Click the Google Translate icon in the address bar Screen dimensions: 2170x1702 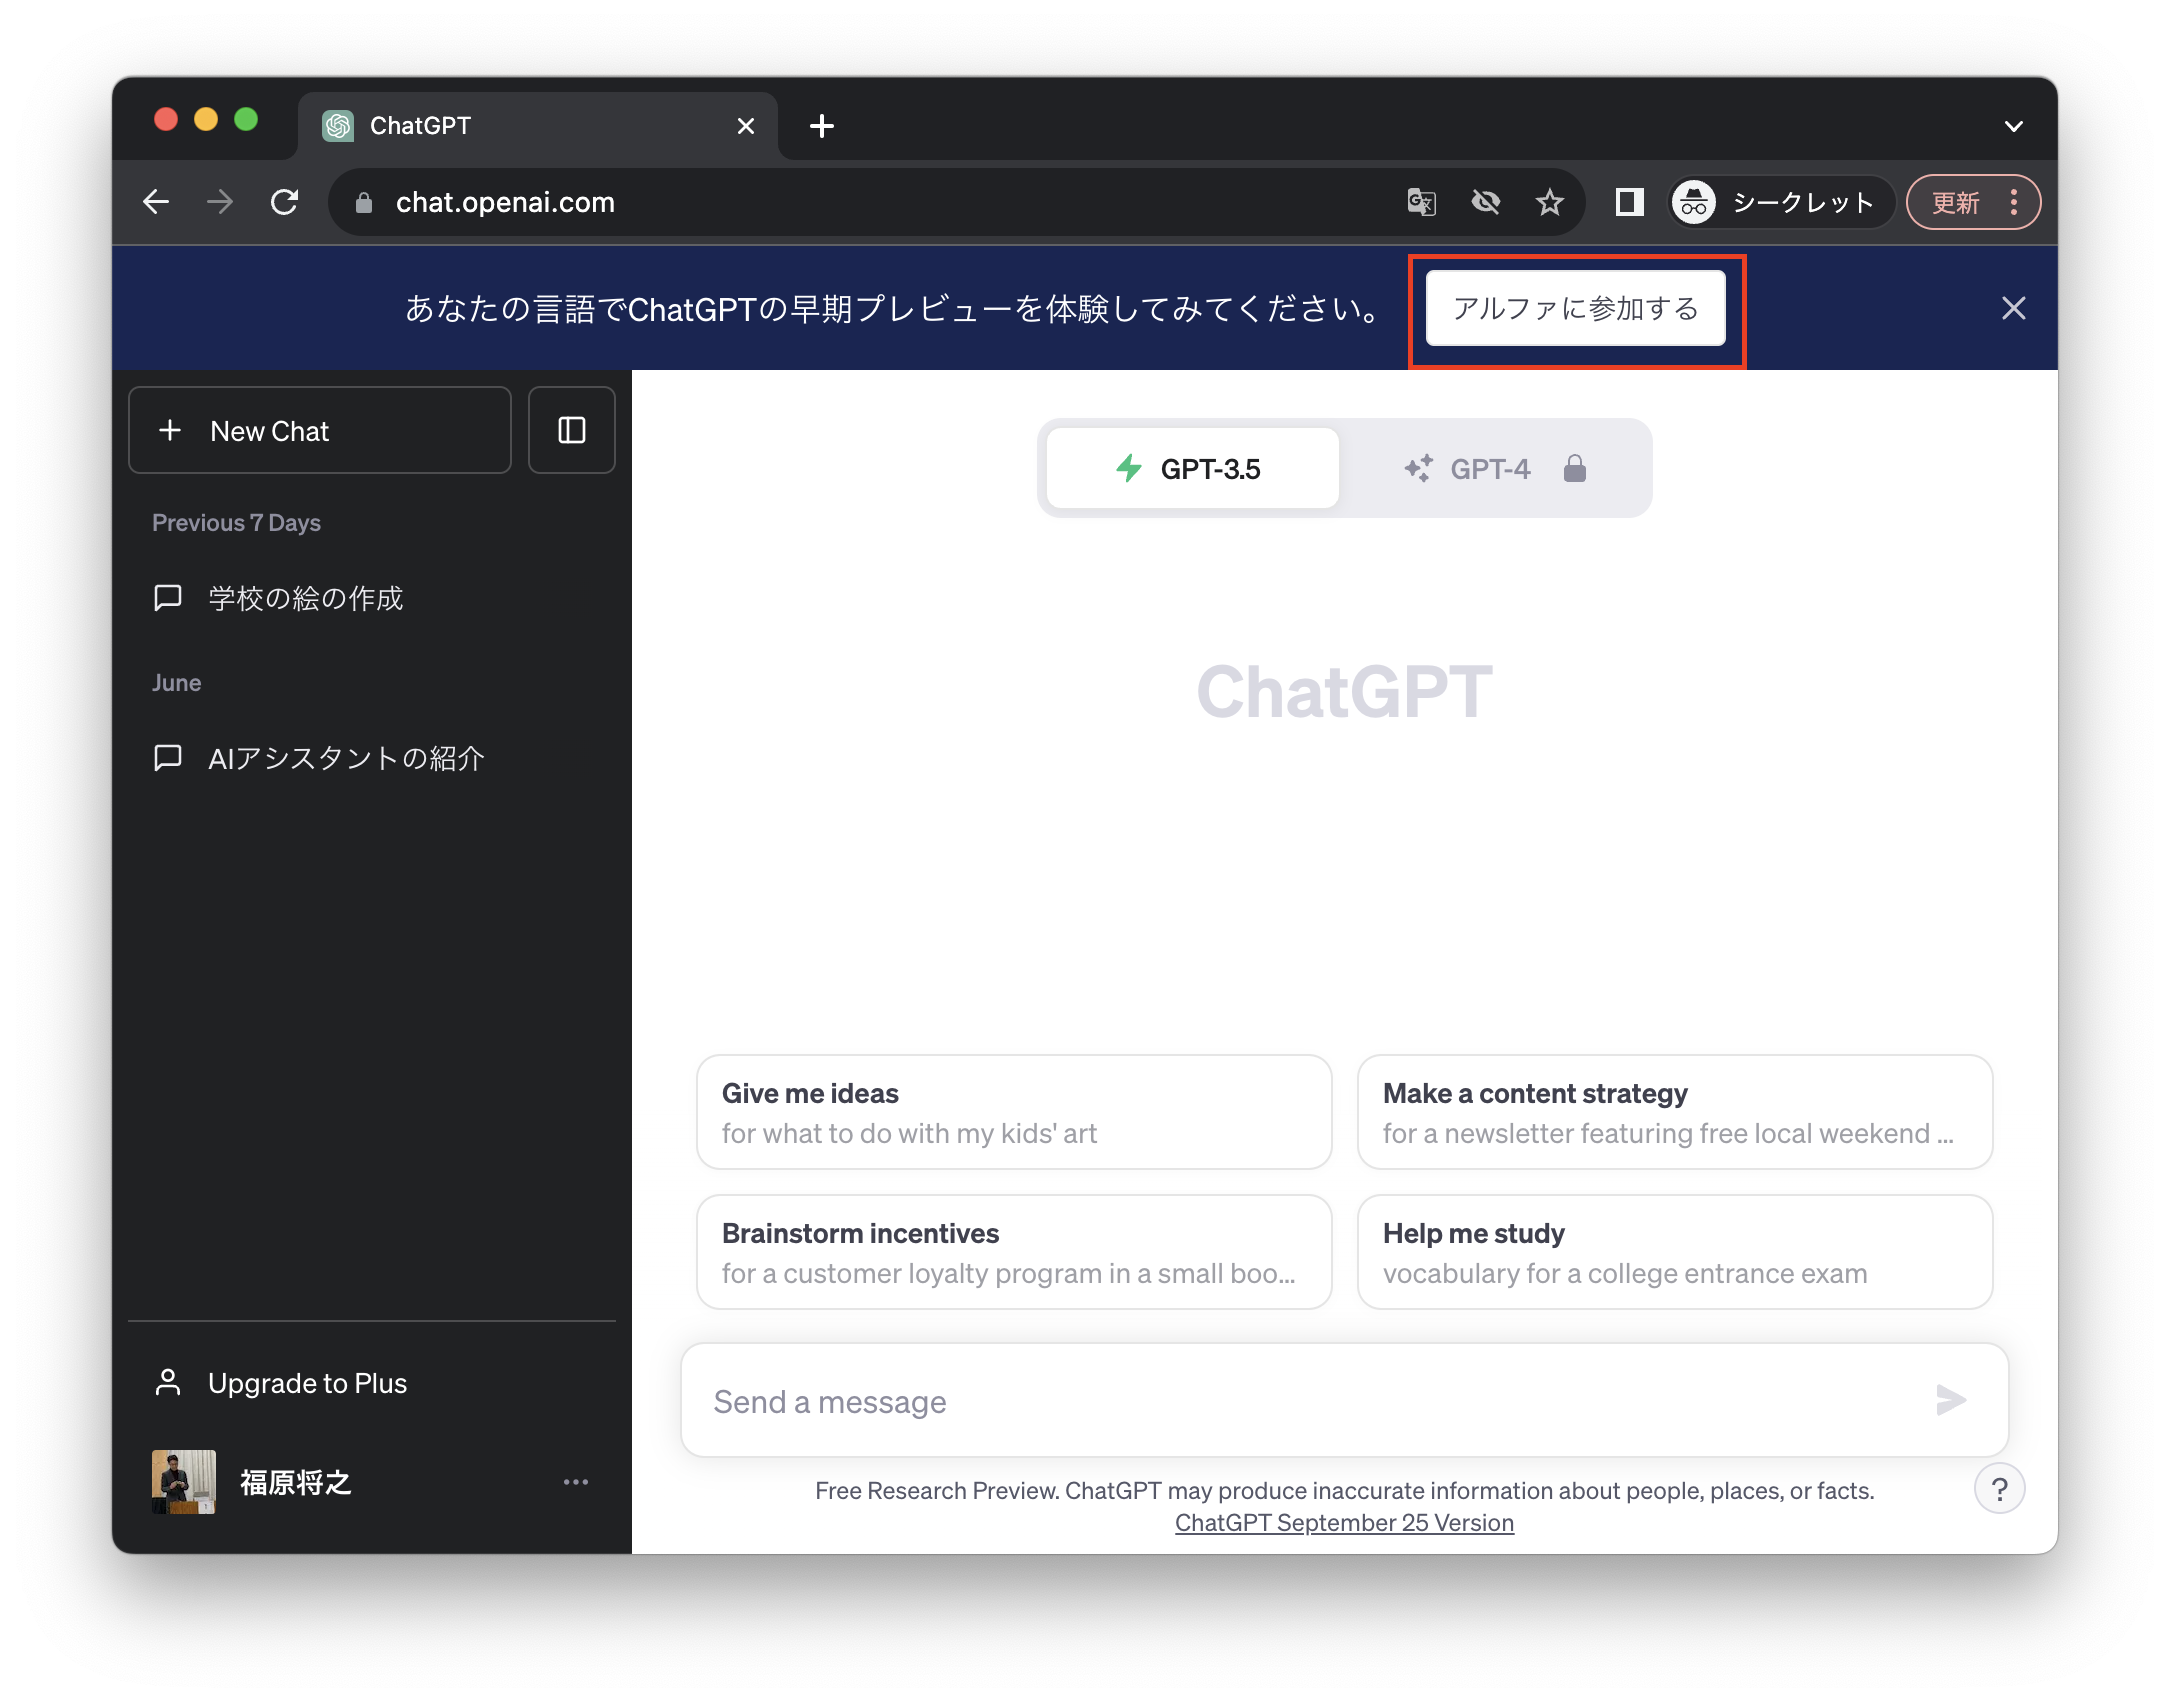coord(1422,201)
